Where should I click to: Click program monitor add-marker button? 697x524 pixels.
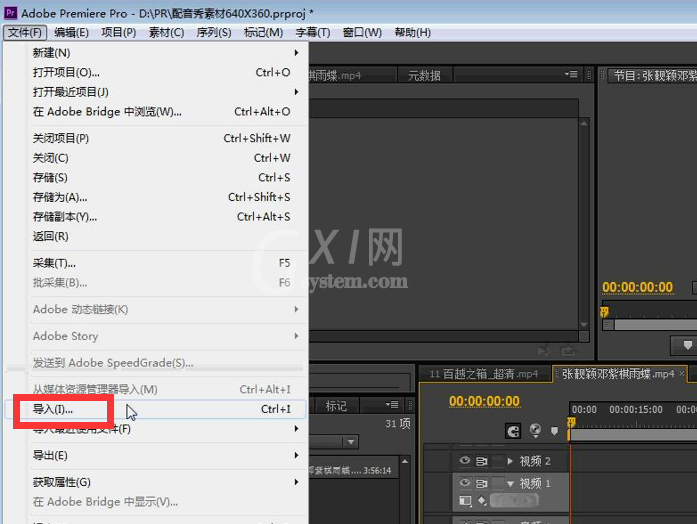687,345
